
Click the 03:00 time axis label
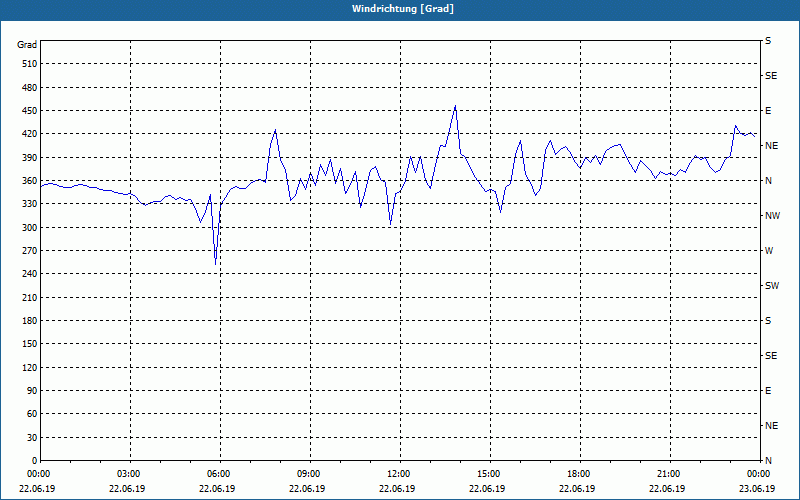pos(131,474)
